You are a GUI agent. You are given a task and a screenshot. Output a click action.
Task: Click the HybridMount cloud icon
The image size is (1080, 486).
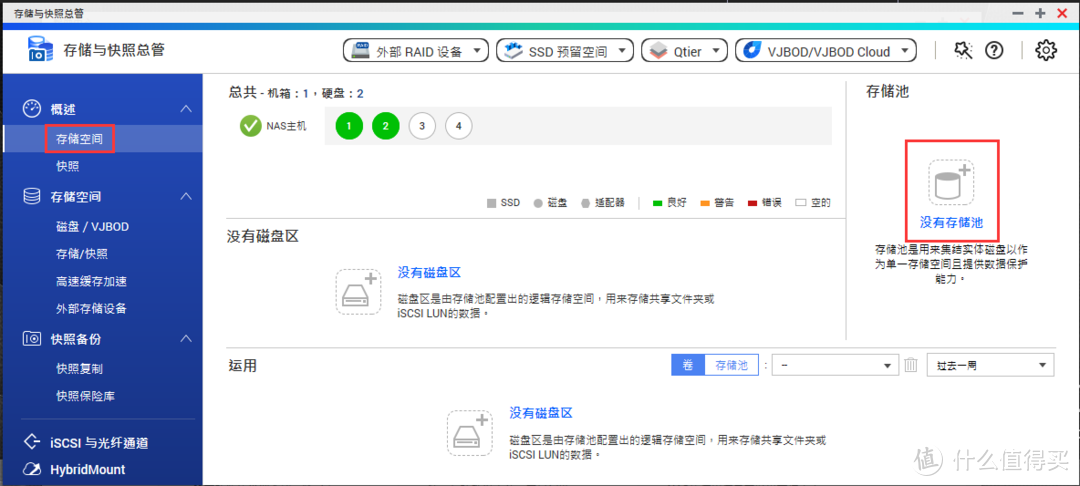[32, 470]
